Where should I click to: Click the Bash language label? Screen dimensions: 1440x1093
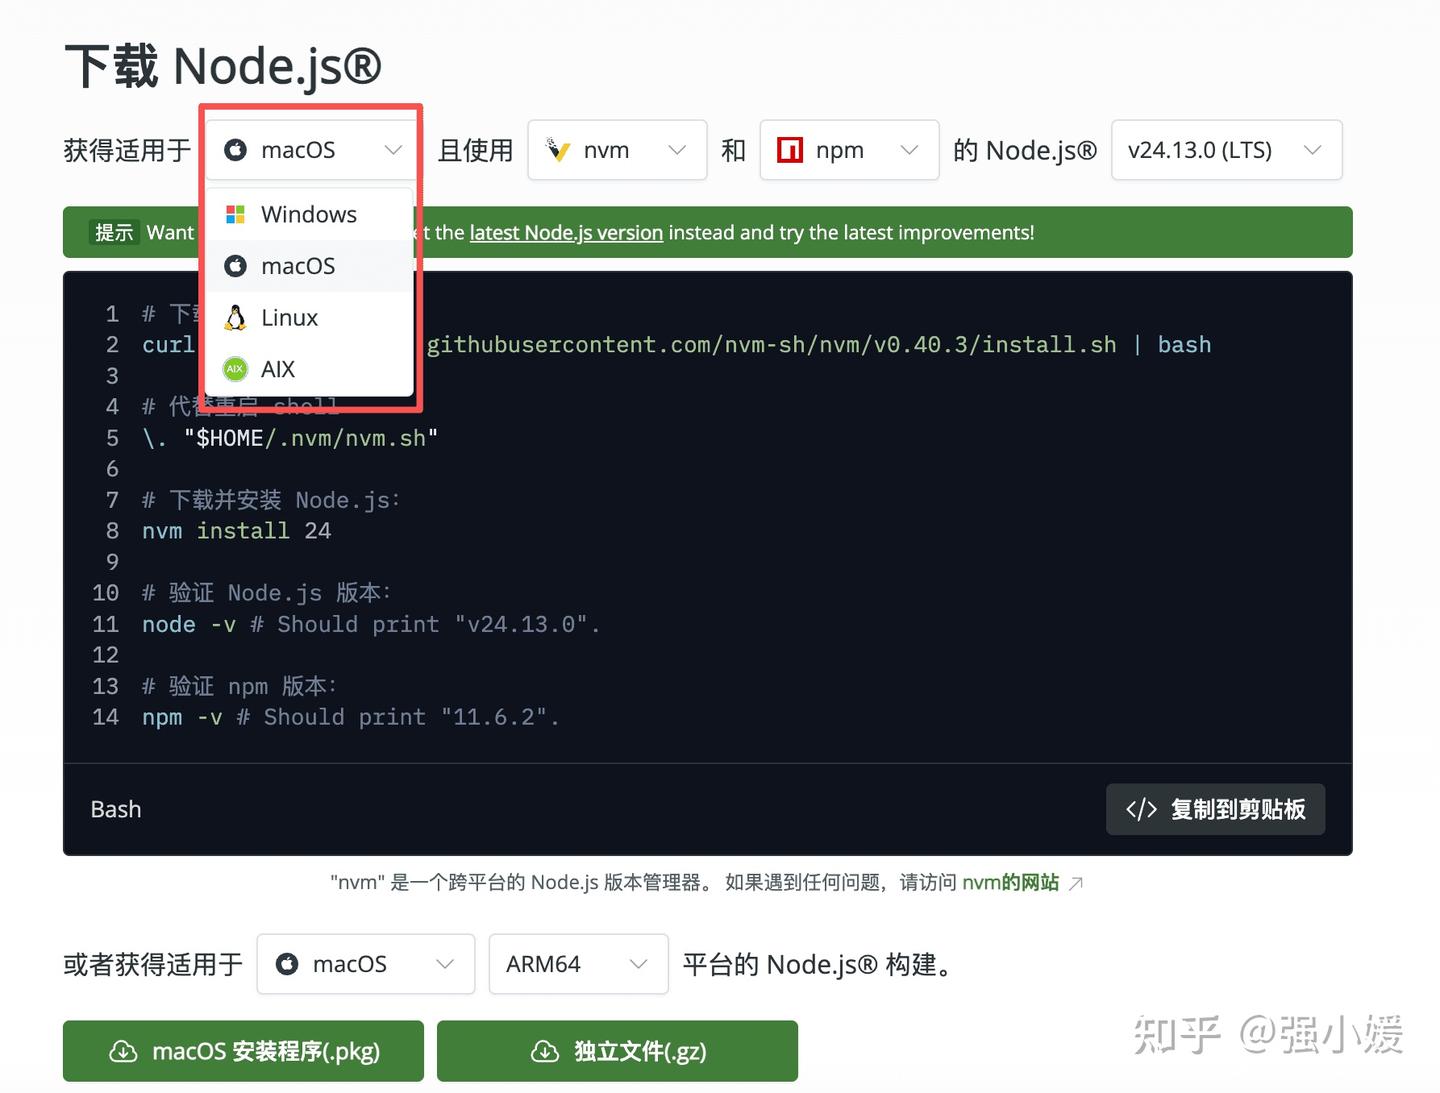pos(116,809)
